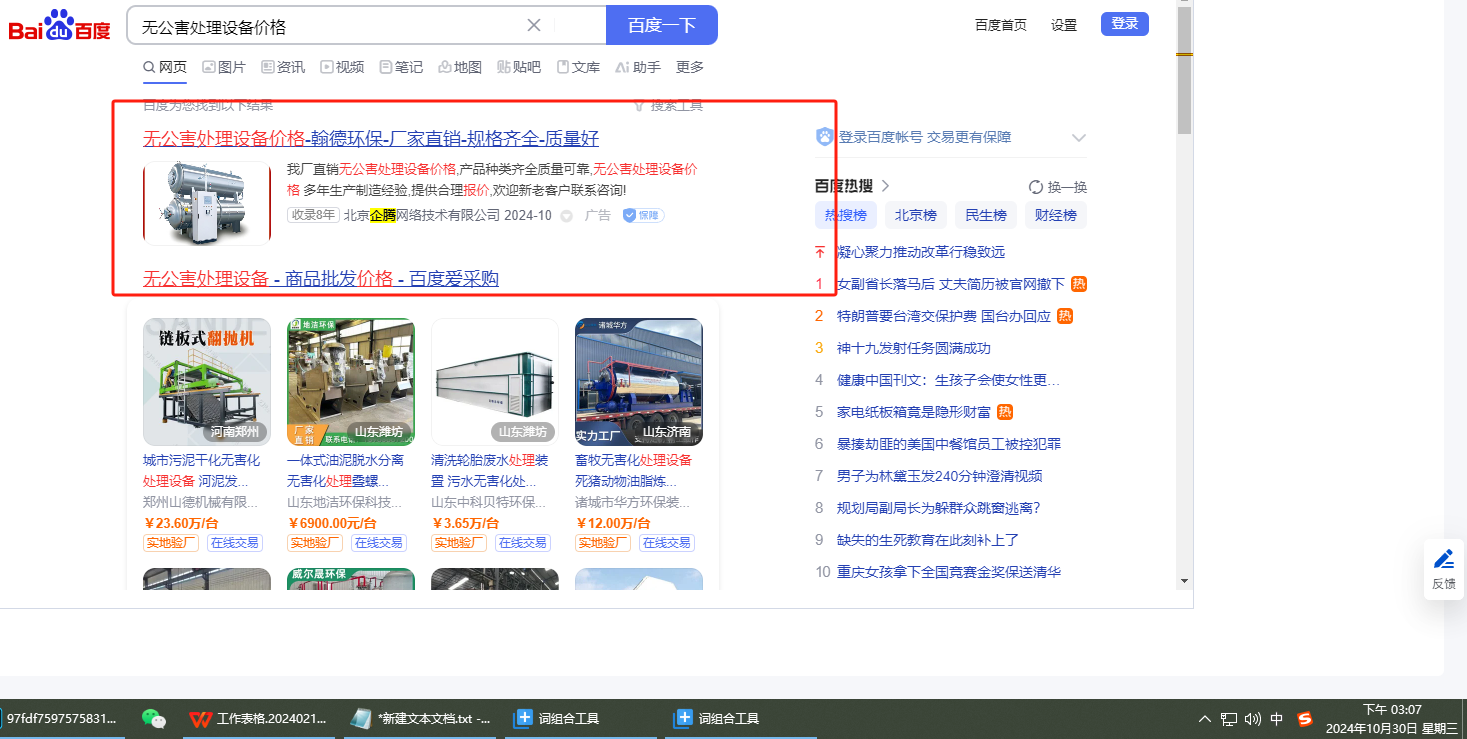Open 登录百度帐号 交易更有保障 link
Viewport: 1467px width, 739px height.
pyautogui.click(x=925, y=137)
